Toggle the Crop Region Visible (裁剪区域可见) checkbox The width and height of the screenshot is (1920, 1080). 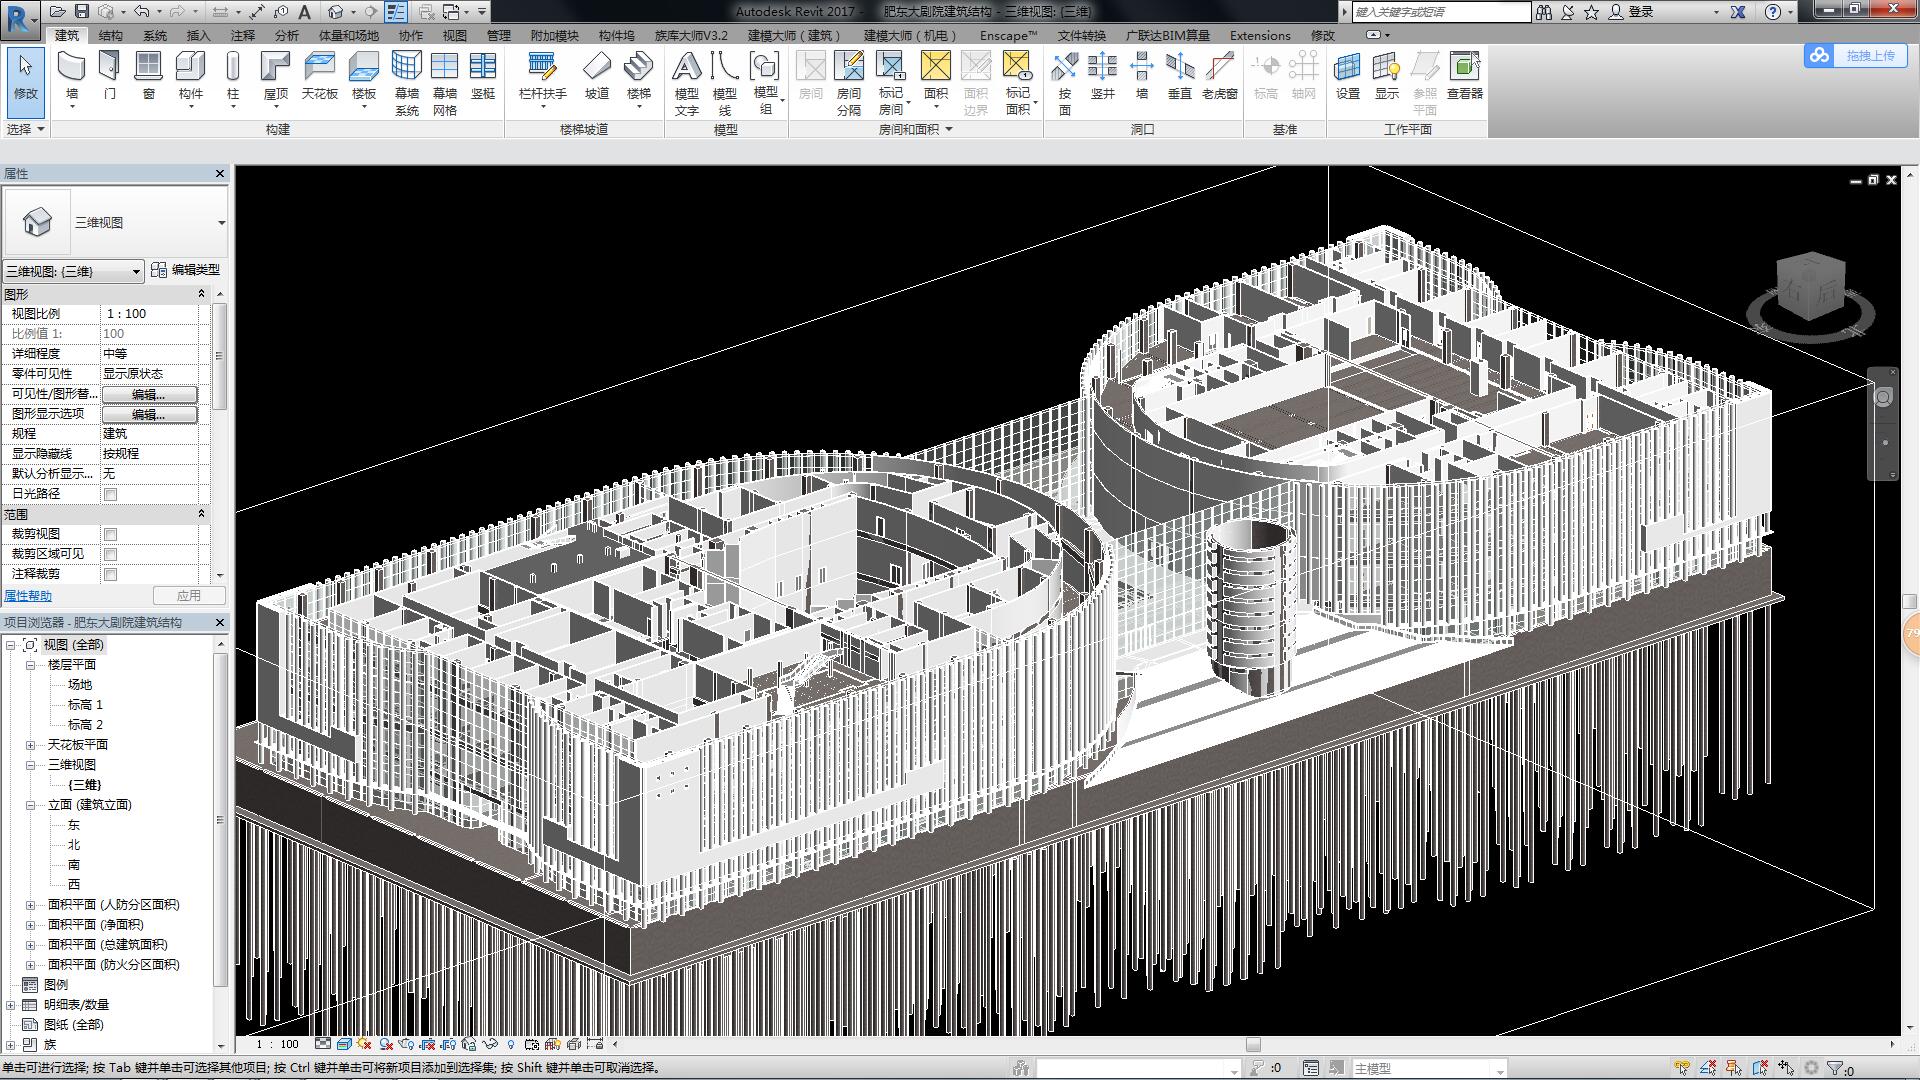click(x=111, y=554)
